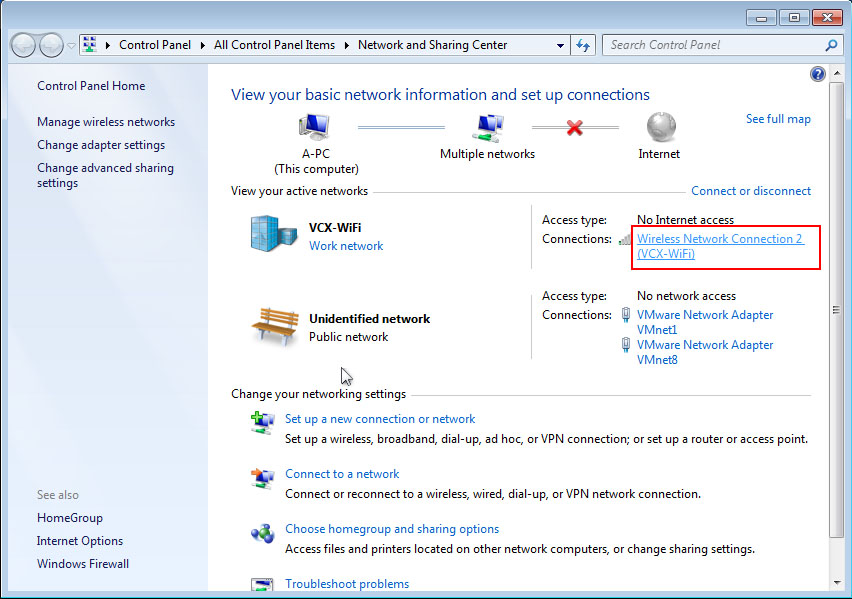Open Change advanced sharing settings

pyautogui.click(x=105, y=175)
